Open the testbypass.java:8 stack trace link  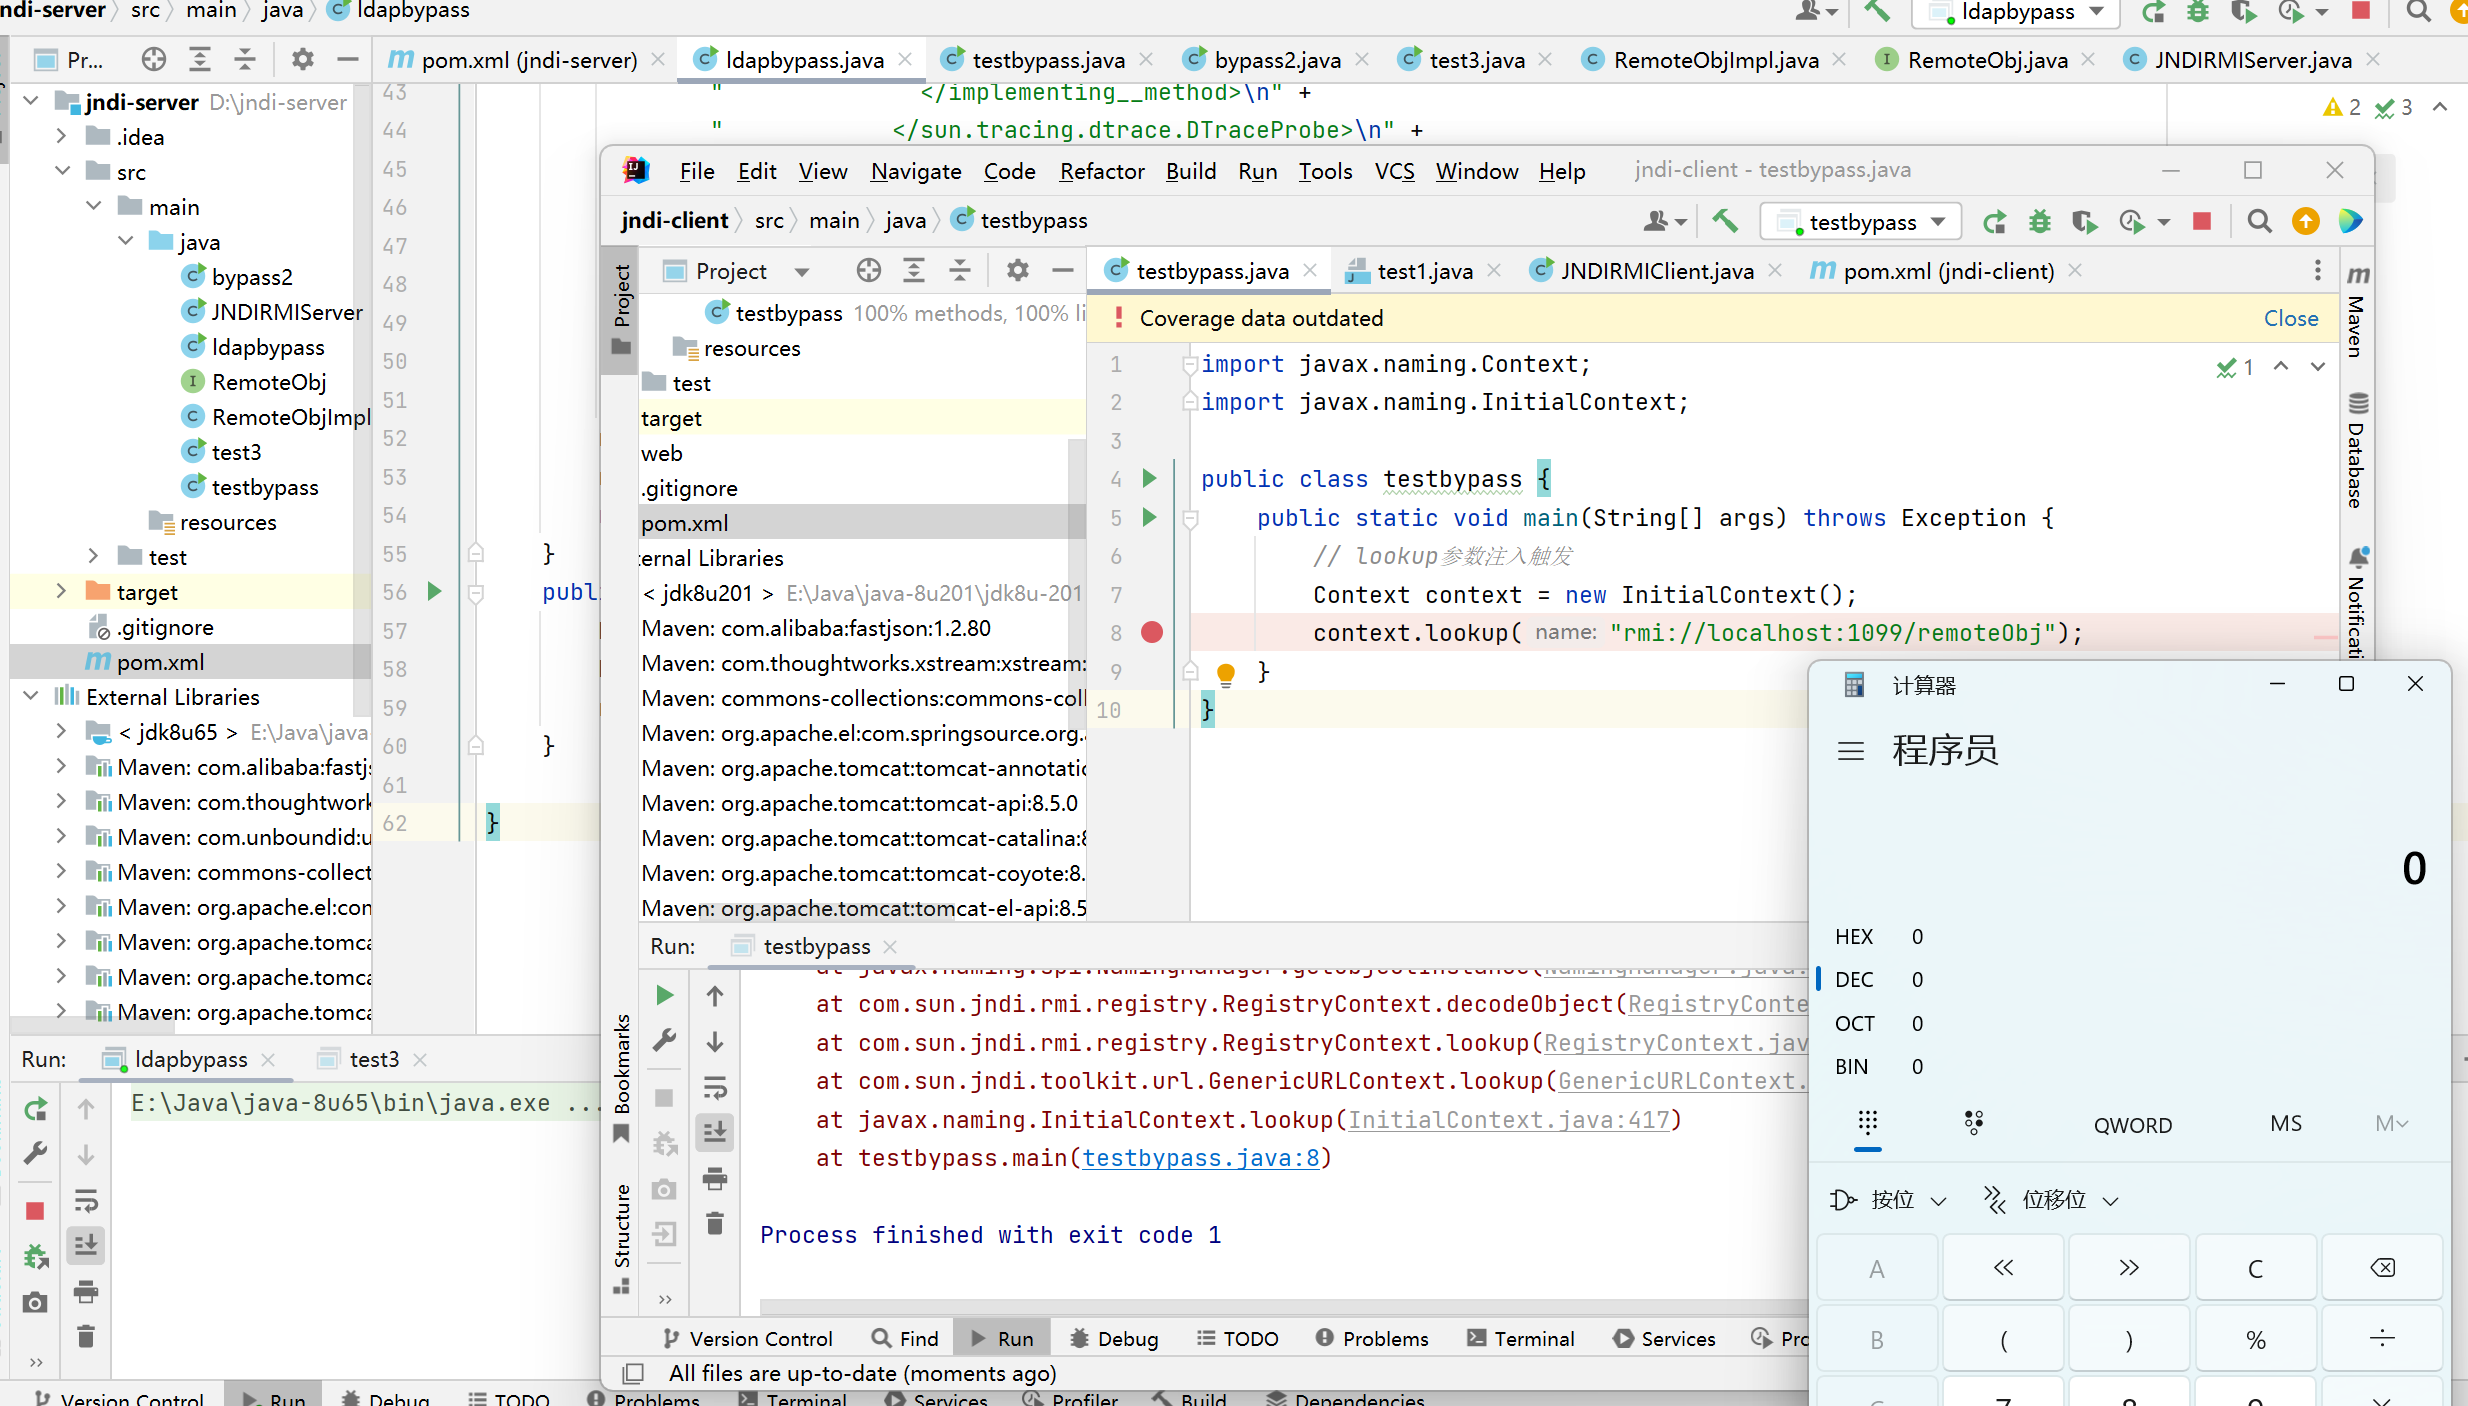tap(1200, 1158)
